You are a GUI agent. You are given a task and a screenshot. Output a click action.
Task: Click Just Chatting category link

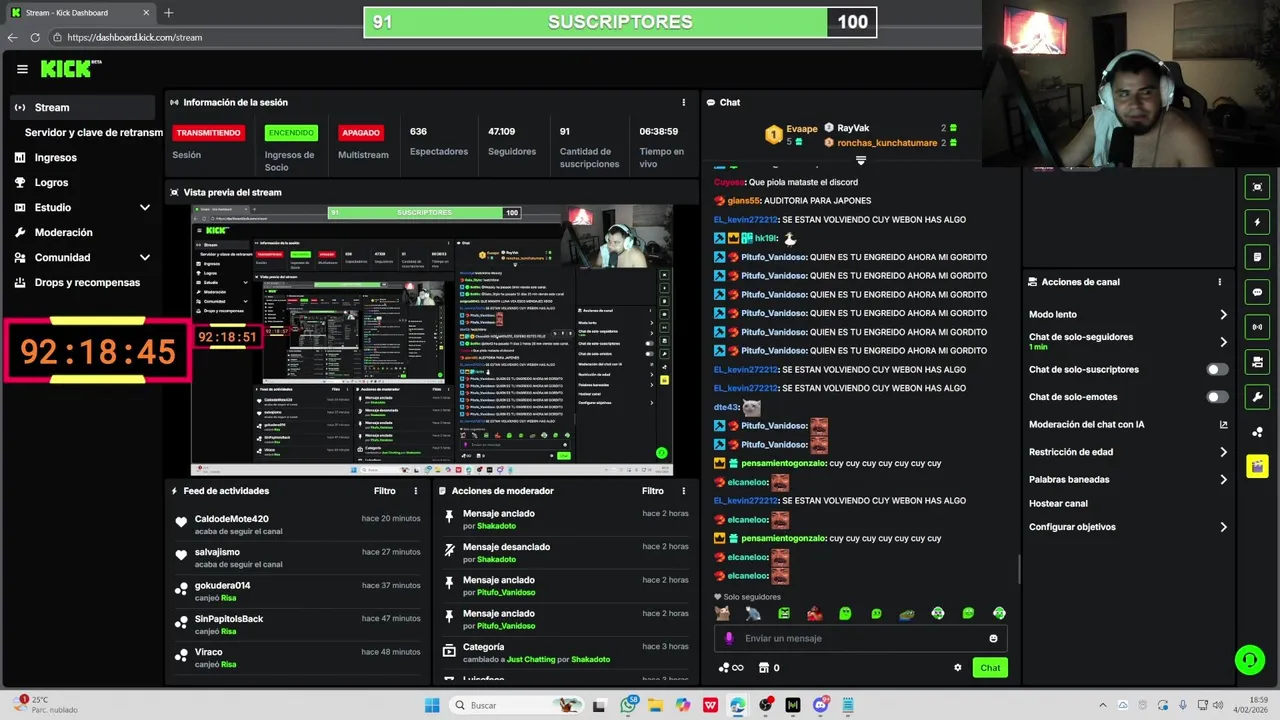click(530, 660)
